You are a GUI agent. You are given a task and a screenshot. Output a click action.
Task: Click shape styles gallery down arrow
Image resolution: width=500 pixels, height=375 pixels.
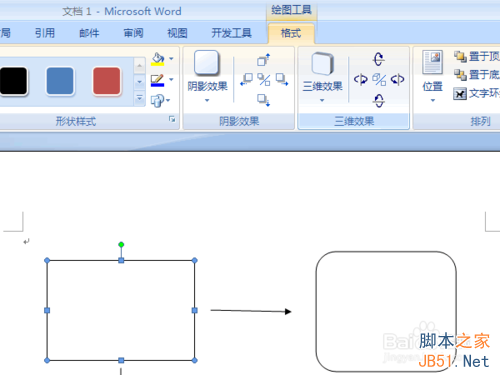(x=140, y=82)
